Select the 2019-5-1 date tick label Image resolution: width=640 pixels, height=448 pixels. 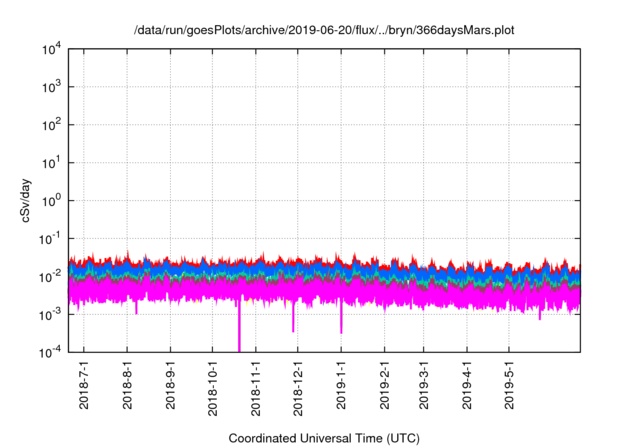tap(509, 386)
